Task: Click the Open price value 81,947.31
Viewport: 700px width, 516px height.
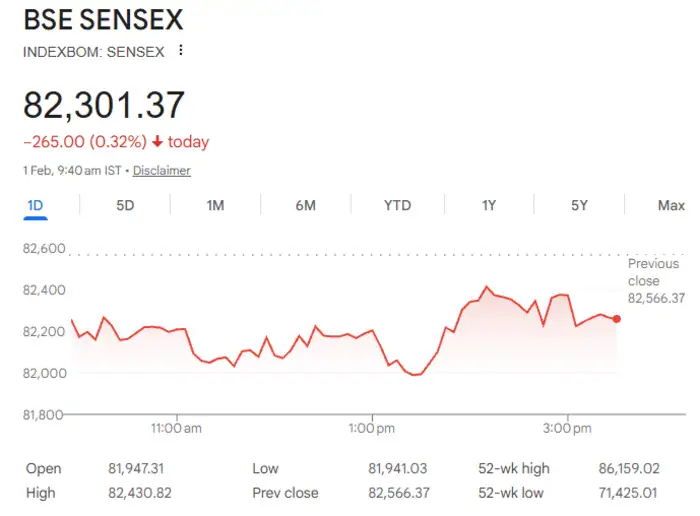Action: [137, 468]
